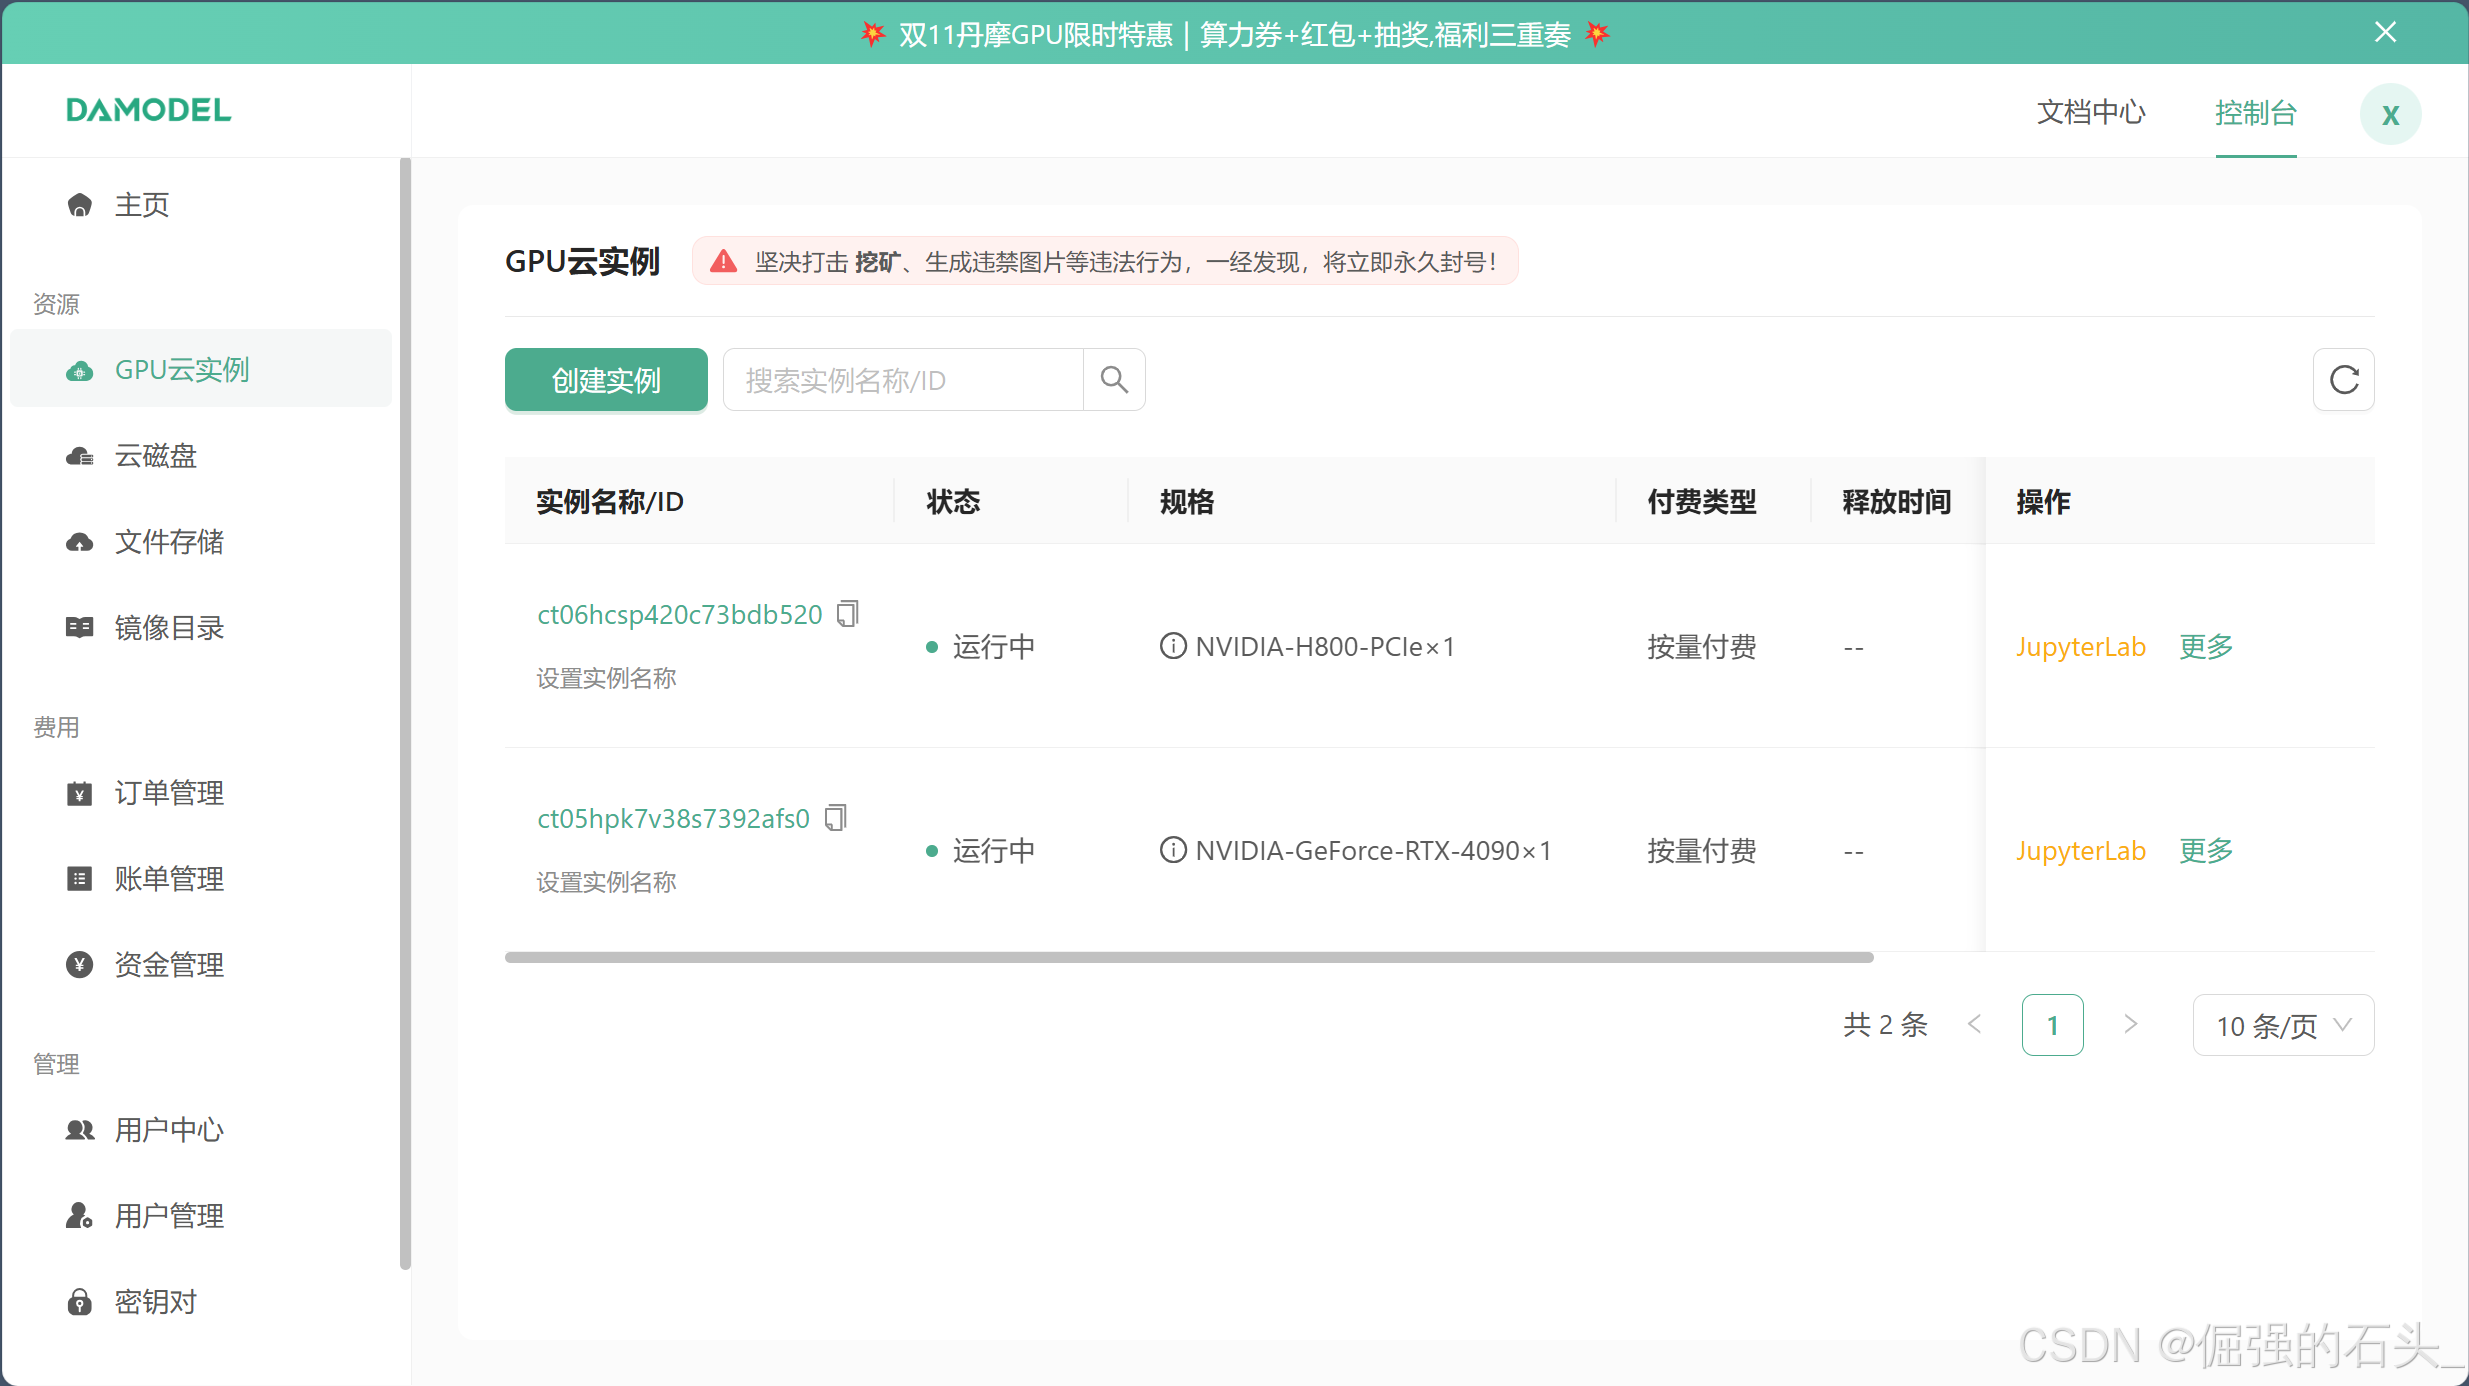Expand 更多 options for H800 instance
The width and height of the screenshot is (2469, 1386).
click(2206, 647)
